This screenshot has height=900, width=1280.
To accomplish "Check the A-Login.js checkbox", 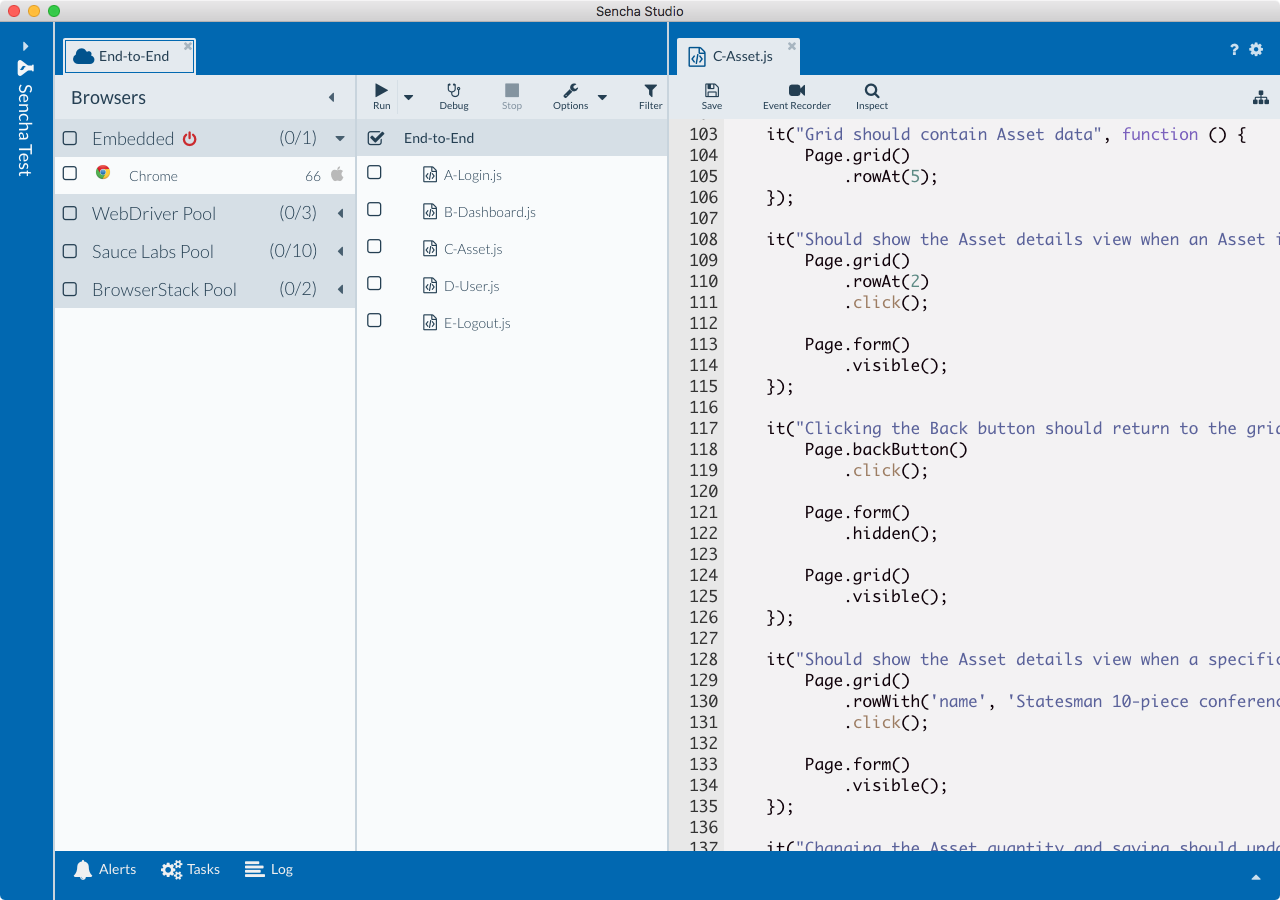I will coord(374,173).
